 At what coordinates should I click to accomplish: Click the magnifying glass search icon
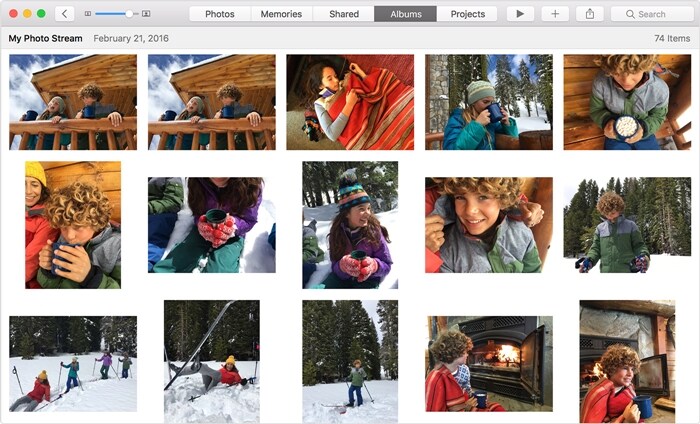point(630,14)
